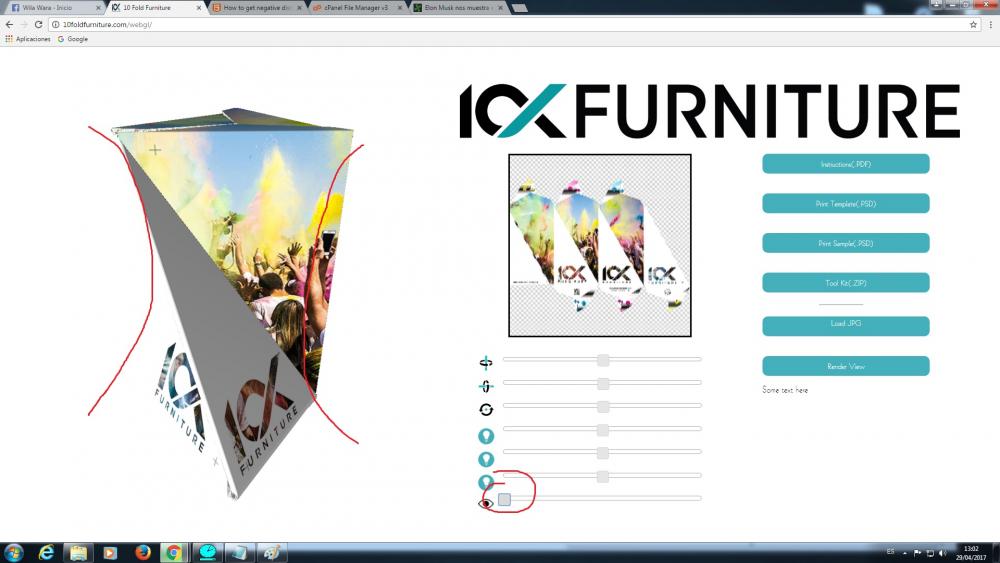Click the volume icon in system tray
Image resolution: width=1000 pixels, height=563 pixels.
click(942, 553)
